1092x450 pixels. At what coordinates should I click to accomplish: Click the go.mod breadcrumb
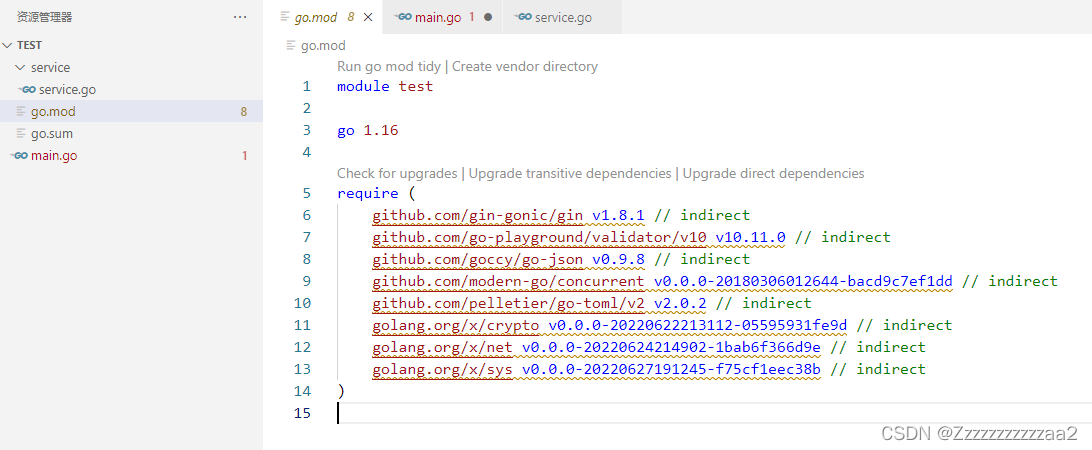[x=323, y=45]
